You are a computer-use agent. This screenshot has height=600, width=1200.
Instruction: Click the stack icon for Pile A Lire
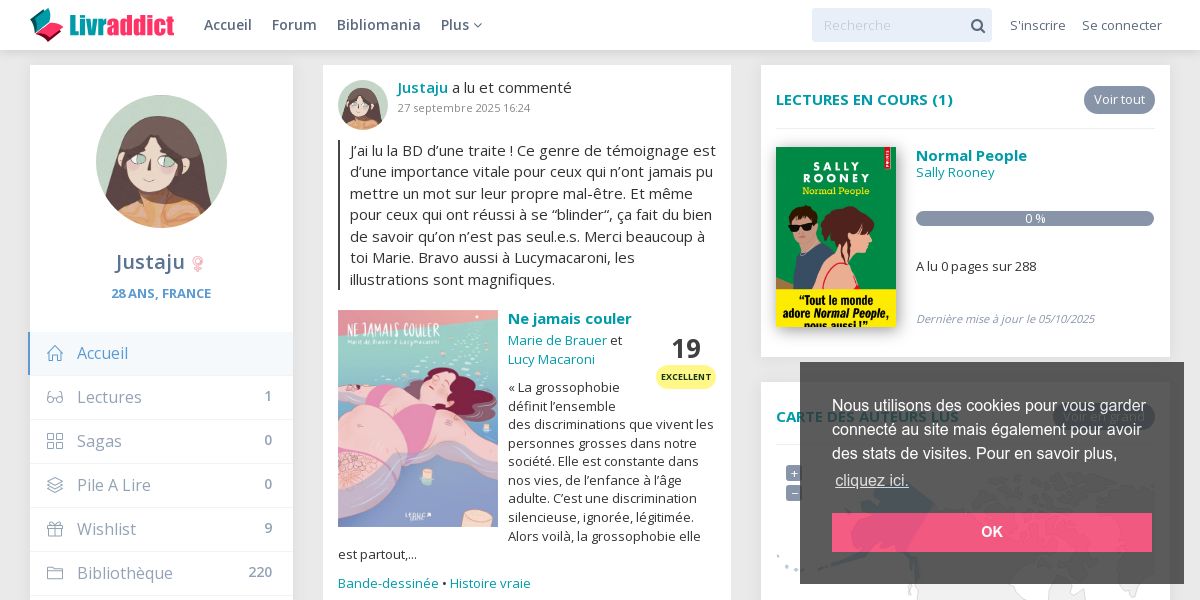tap(55, 485)
